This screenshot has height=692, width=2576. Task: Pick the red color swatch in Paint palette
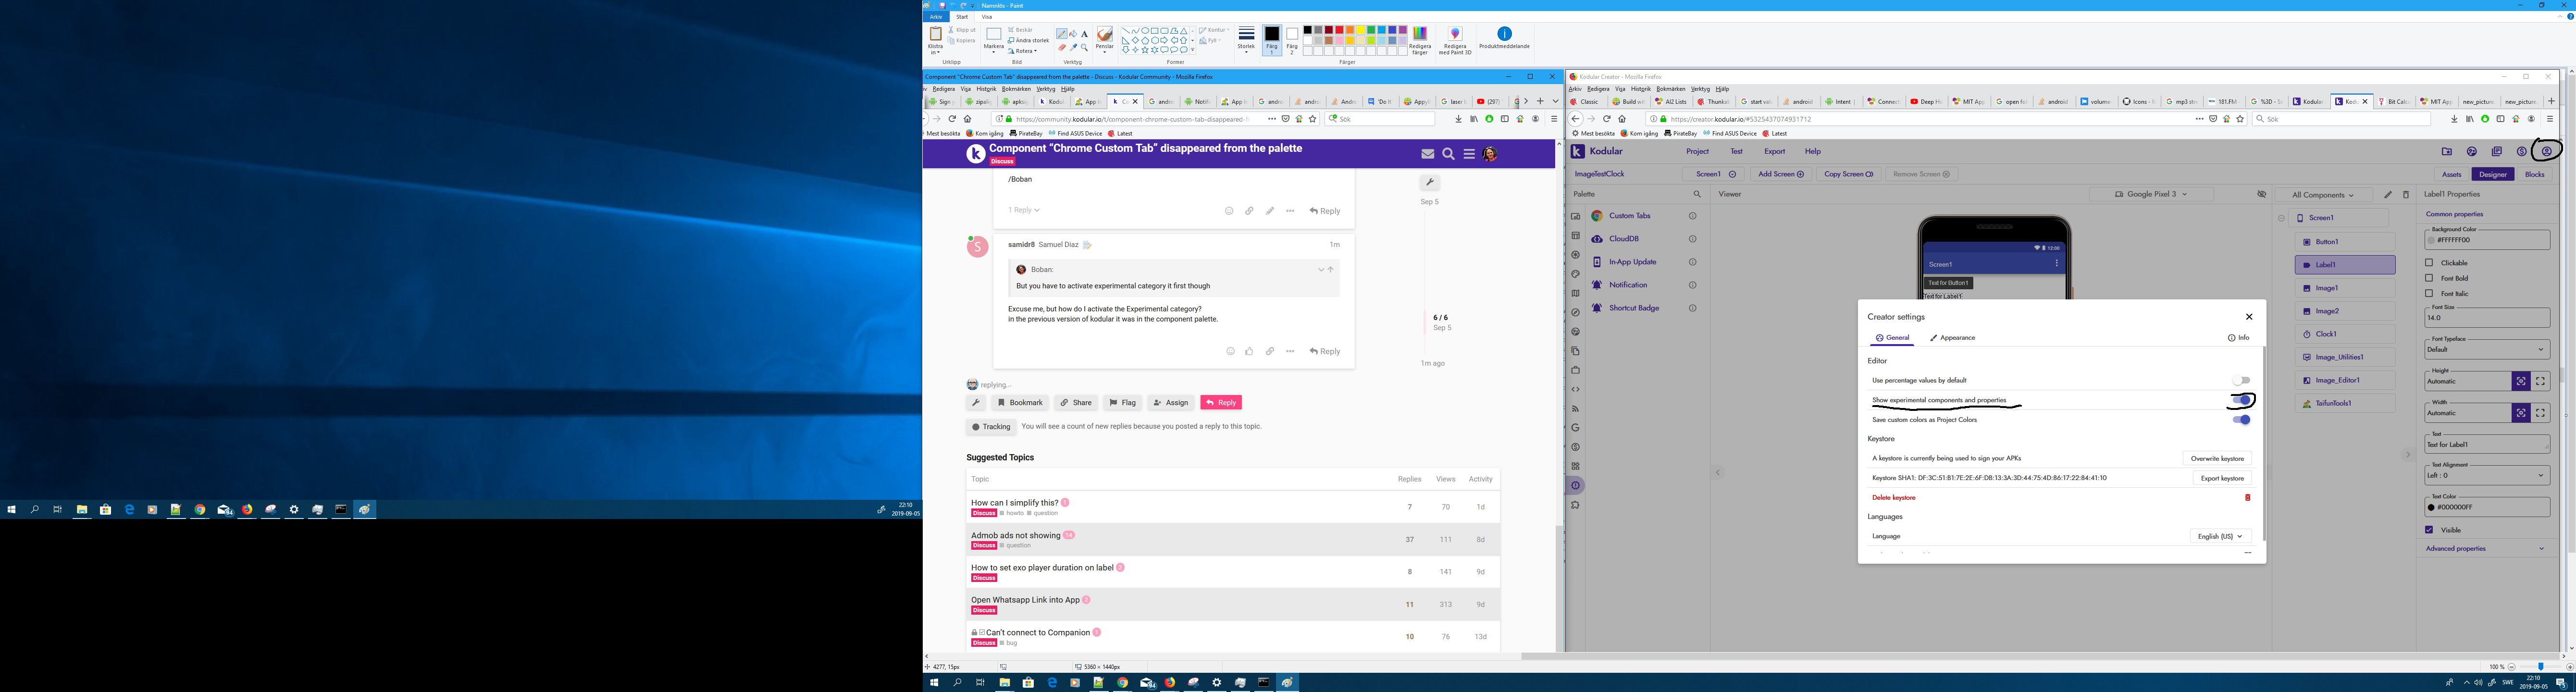click(1340, 30)
